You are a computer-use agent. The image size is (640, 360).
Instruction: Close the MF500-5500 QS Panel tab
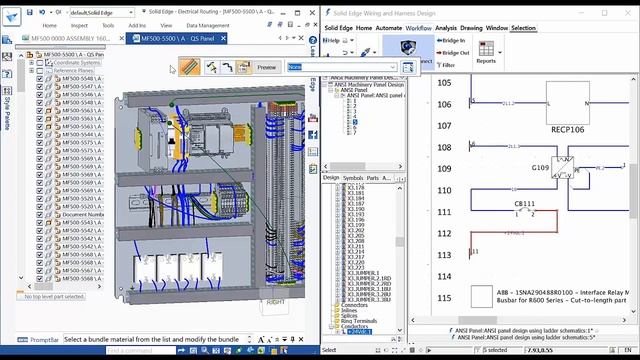click(223, 38)
